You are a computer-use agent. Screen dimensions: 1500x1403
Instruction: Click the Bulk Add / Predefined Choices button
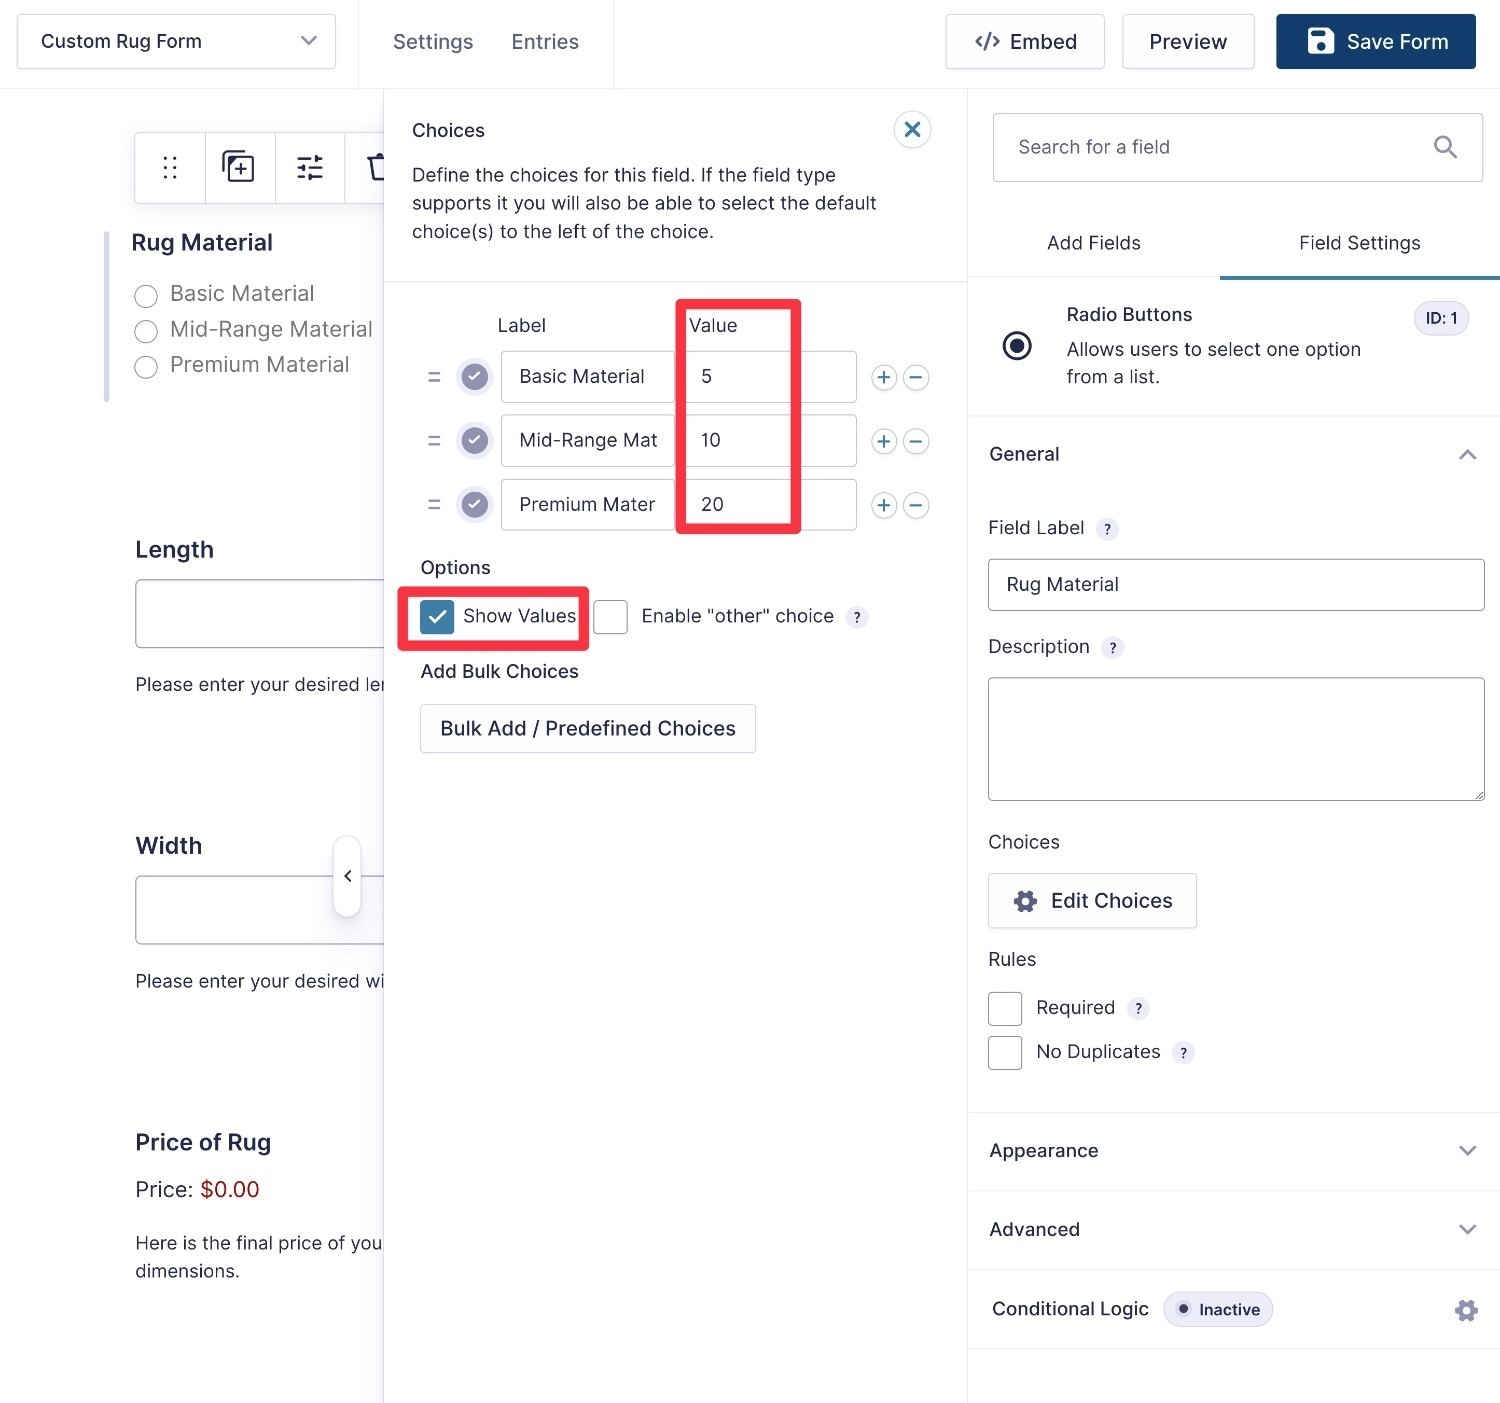click(587, 728)
